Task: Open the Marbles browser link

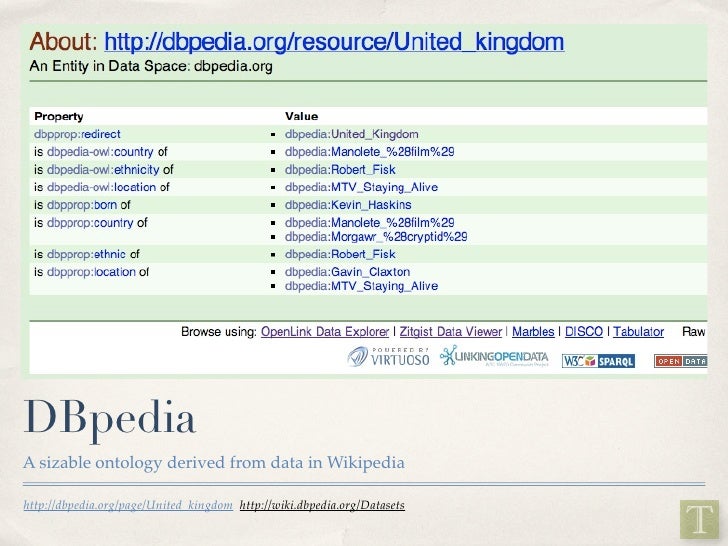Action: coord(533,332)
